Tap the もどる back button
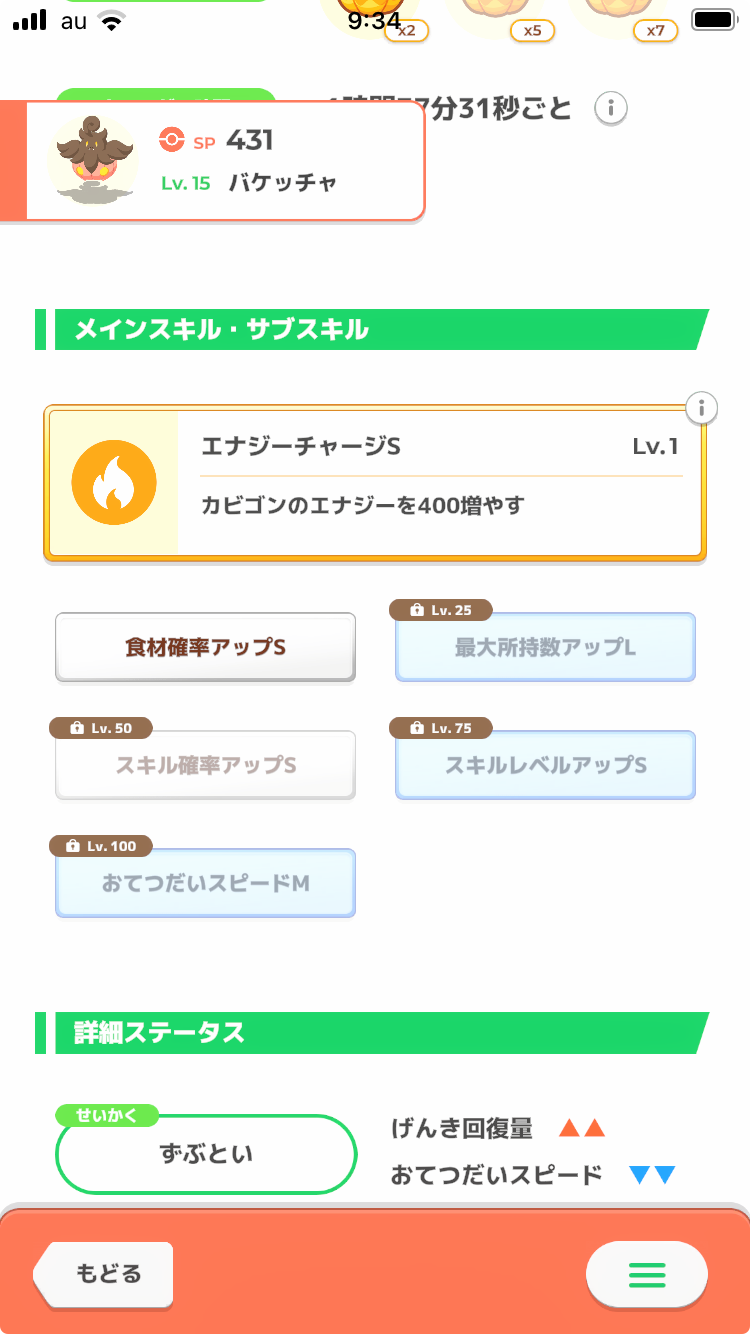The image size is (750, 1334). pos(106,1275)
